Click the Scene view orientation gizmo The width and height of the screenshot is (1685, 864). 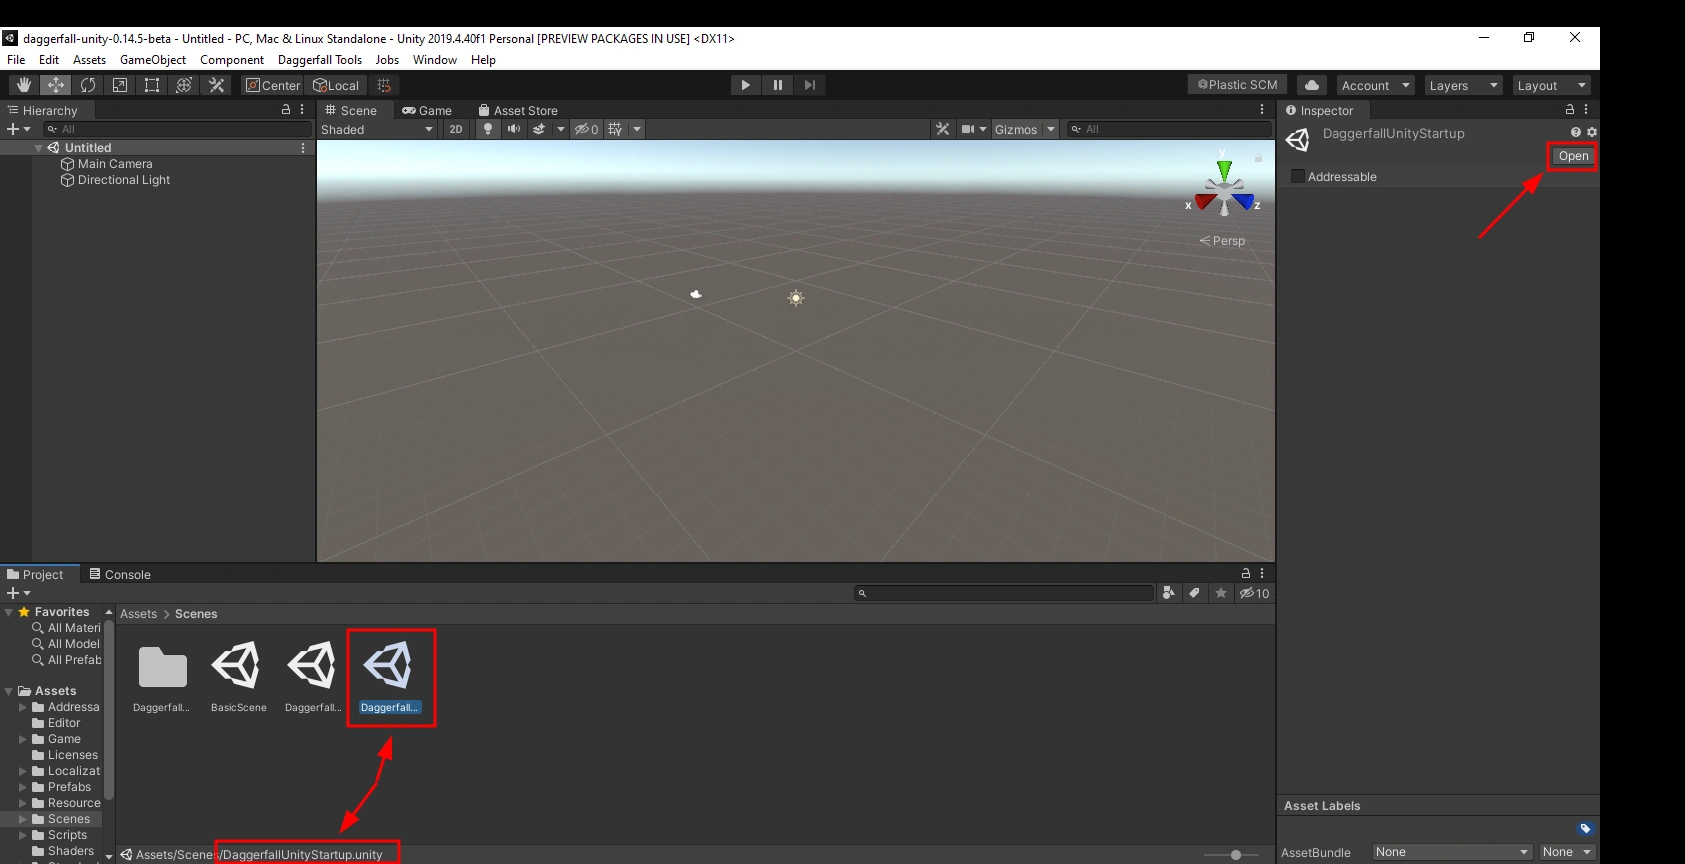pyautogui.click(x=1224, y=188)
